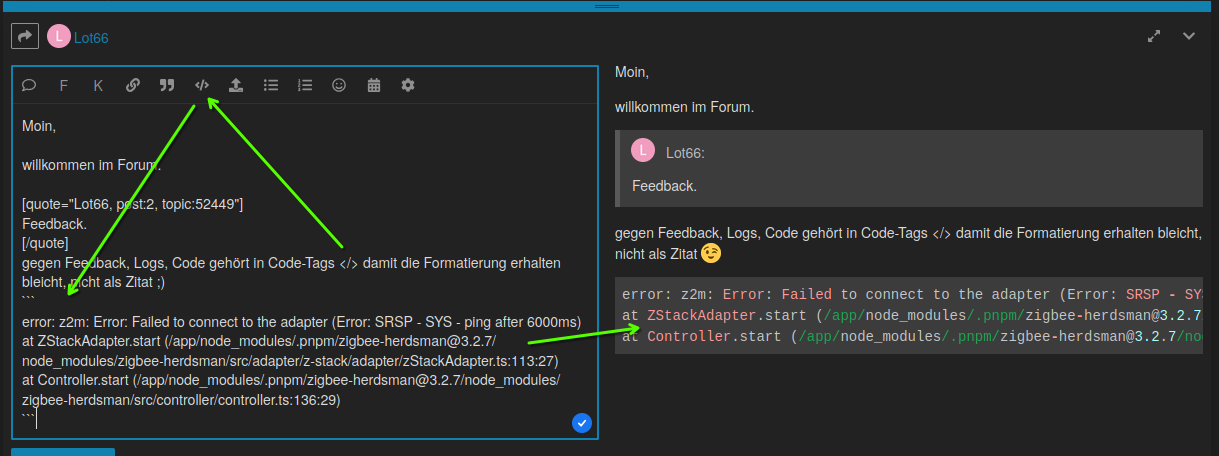Toggle fullscreen composer mode
Viewport: 1219px width, 456px height.
tap(1154, 36)
